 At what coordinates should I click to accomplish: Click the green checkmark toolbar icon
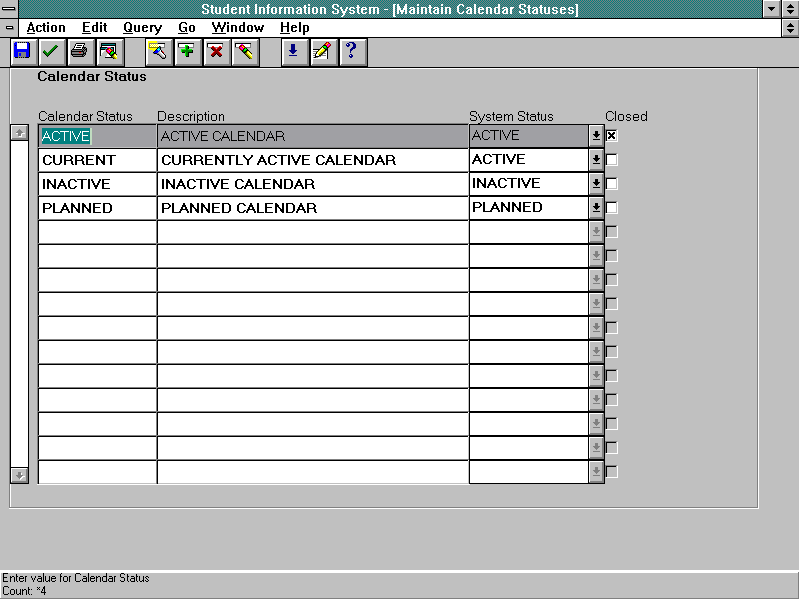pos(50,51)
